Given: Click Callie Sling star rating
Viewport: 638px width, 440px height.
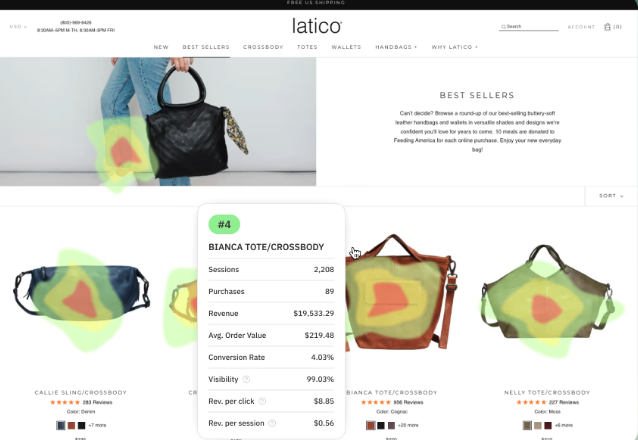Looking at the screenshot, I should click(65, 402).
